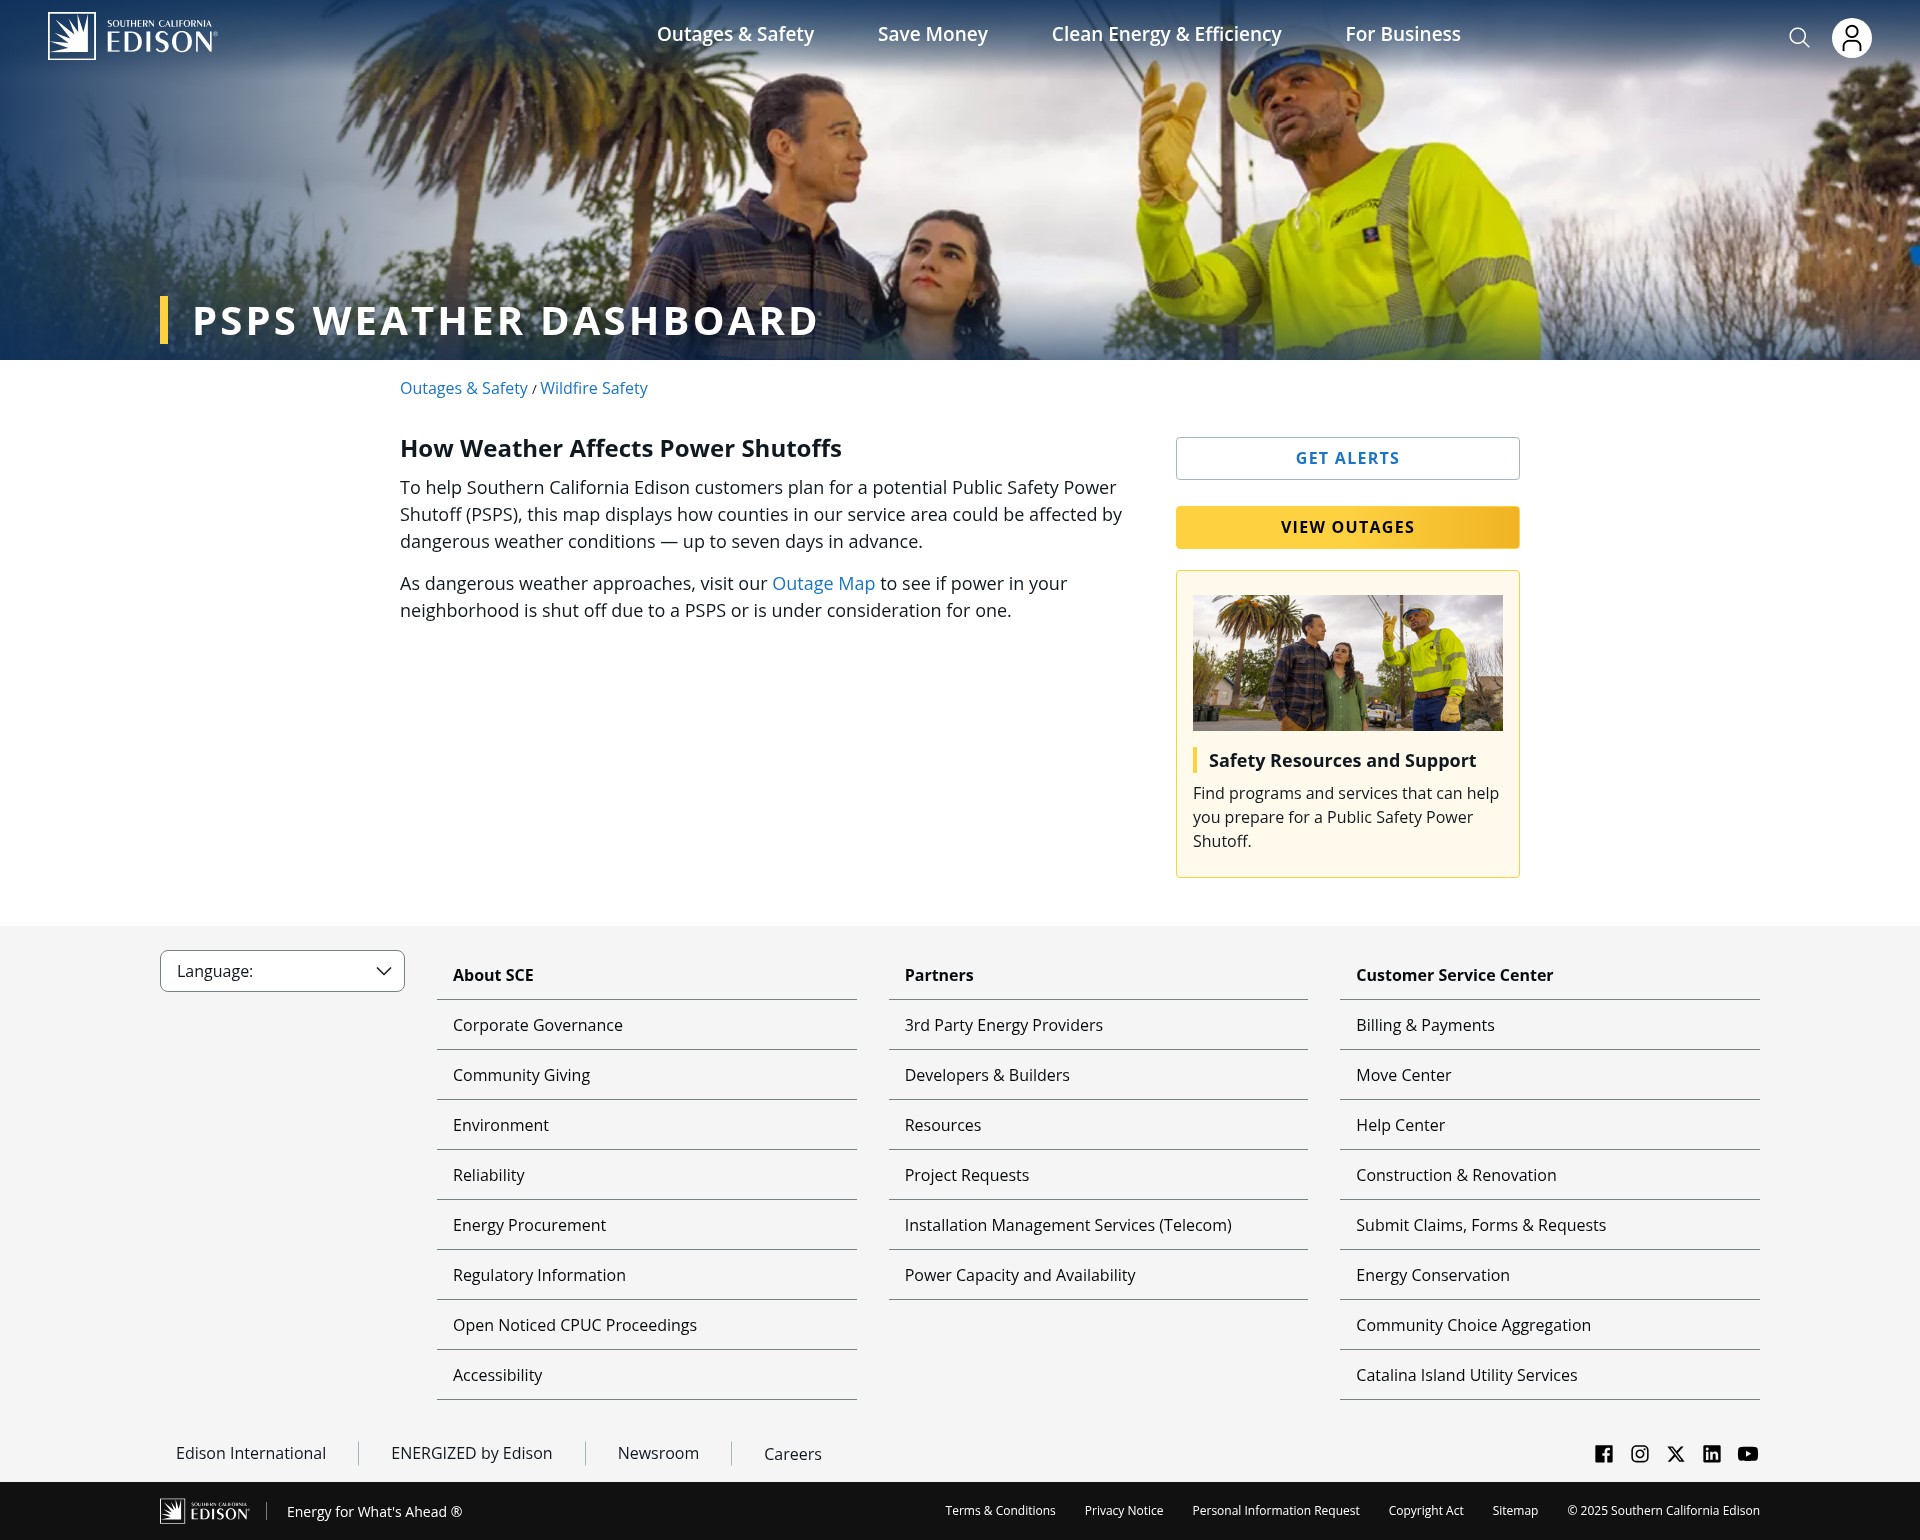Open Construction & Renovation link
The height and width of the screenshot is (1540, 1920).
click(x=1455, y=1175)
